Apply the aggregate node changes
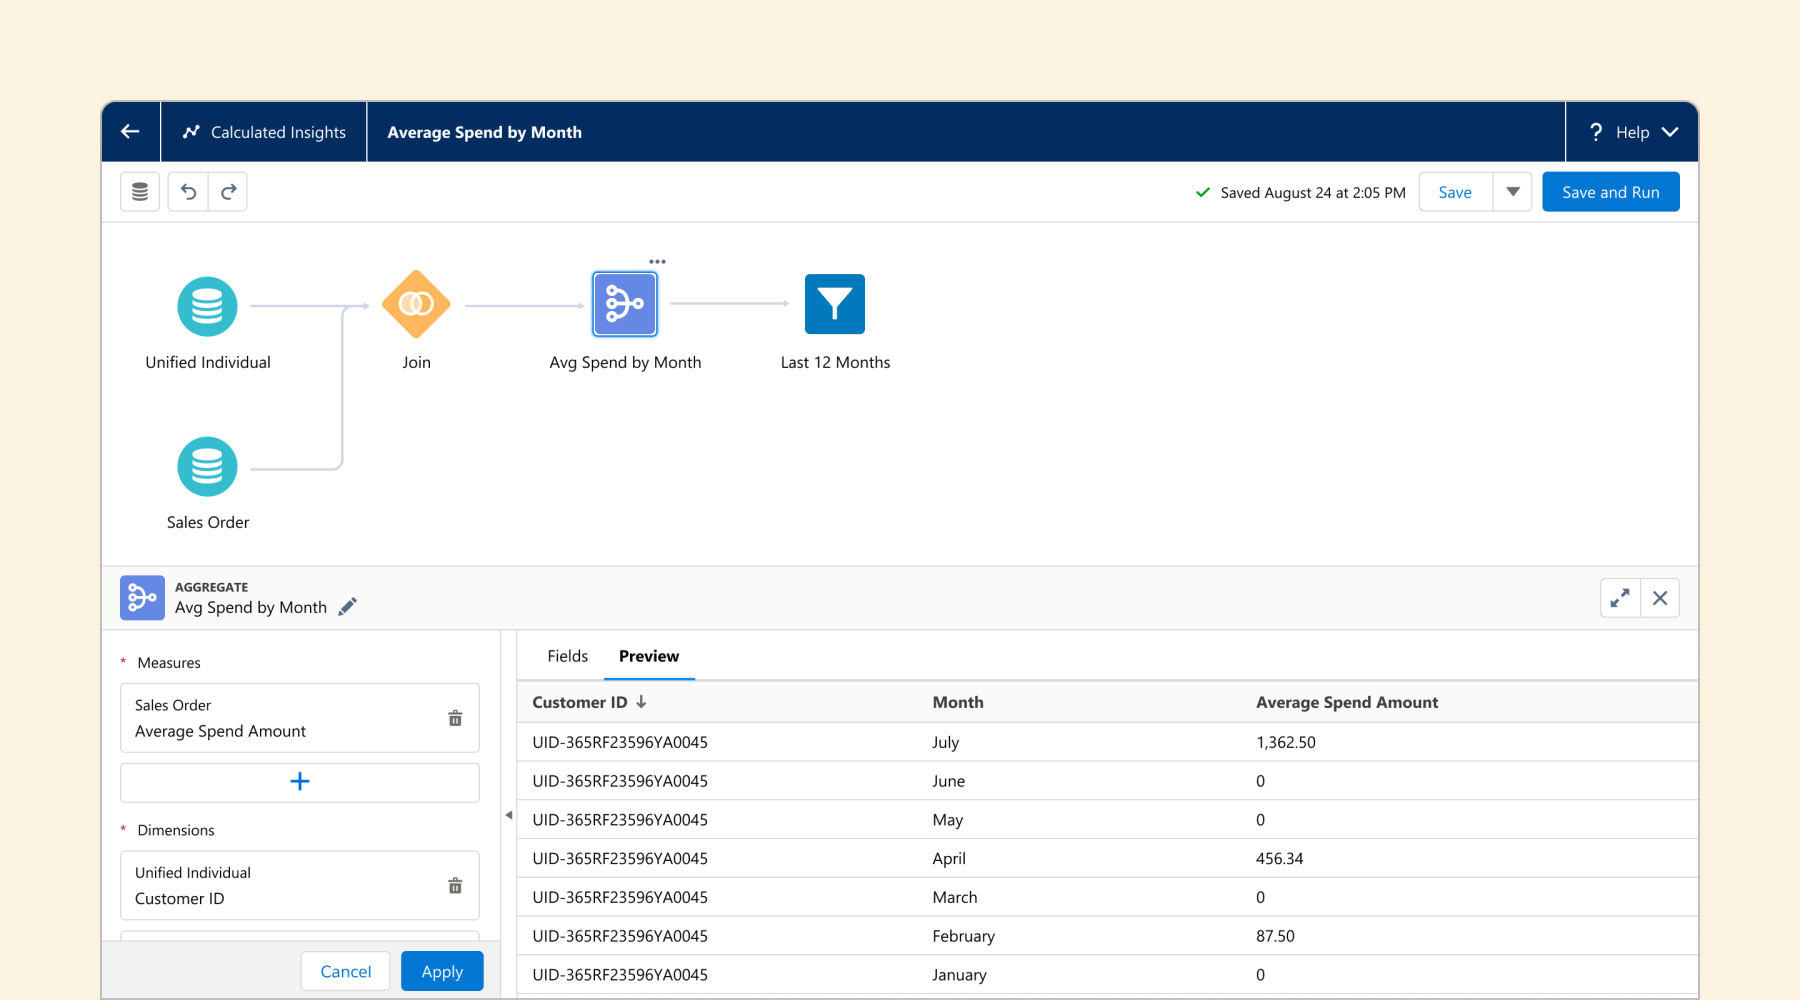 442,970
